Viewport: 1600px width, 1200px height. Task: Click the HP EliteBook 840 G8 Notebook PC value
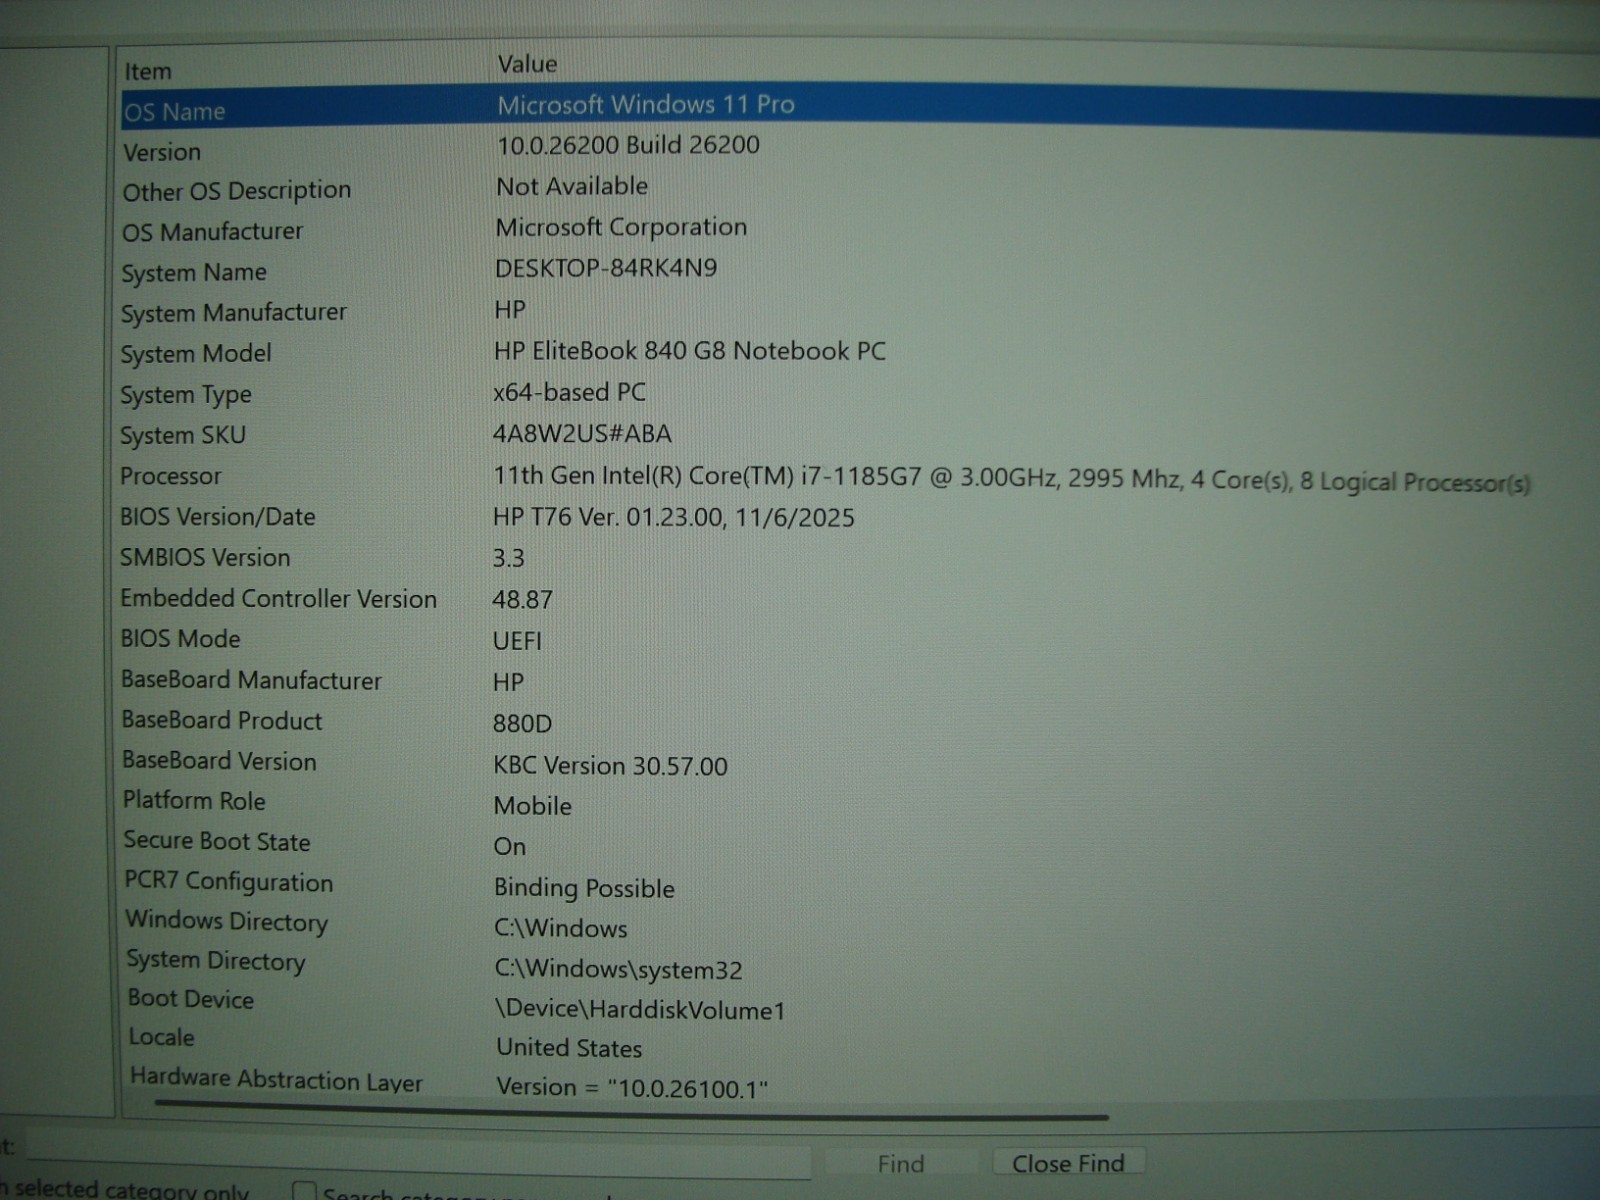(x=690, y=351)
